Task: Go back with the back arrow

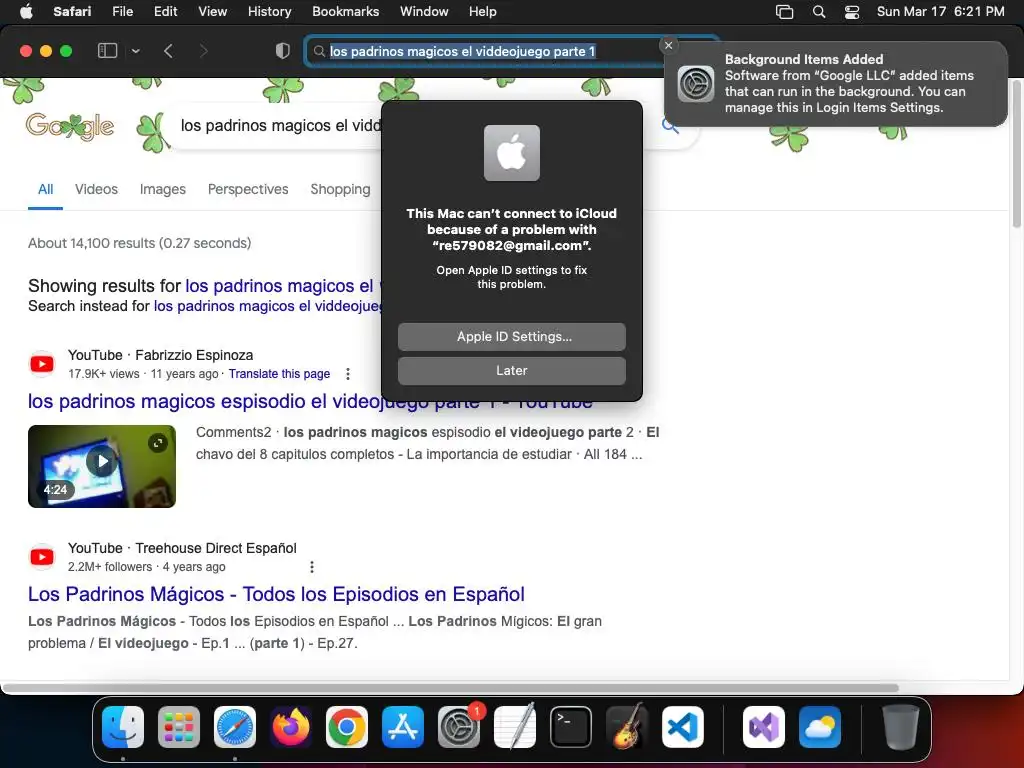Action: [168, 51]
